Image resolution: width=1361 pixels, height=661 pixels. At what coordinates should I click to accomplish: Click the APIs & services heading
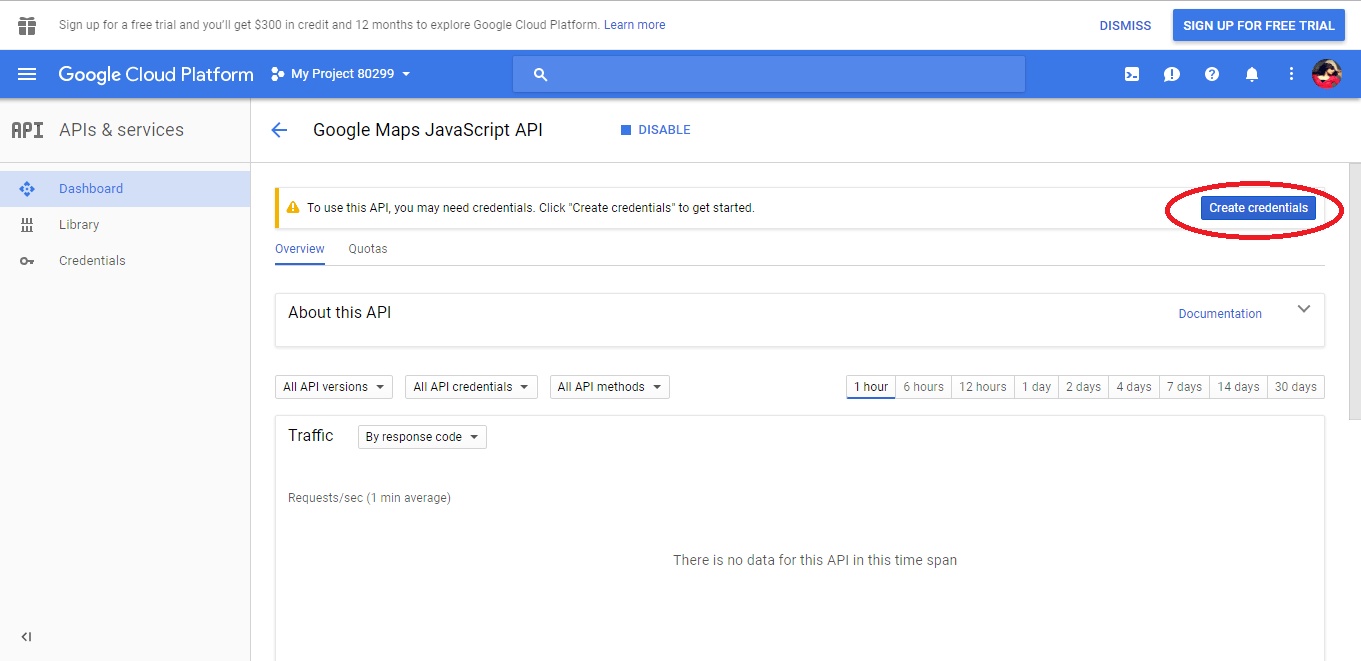(x=121, y=130)
